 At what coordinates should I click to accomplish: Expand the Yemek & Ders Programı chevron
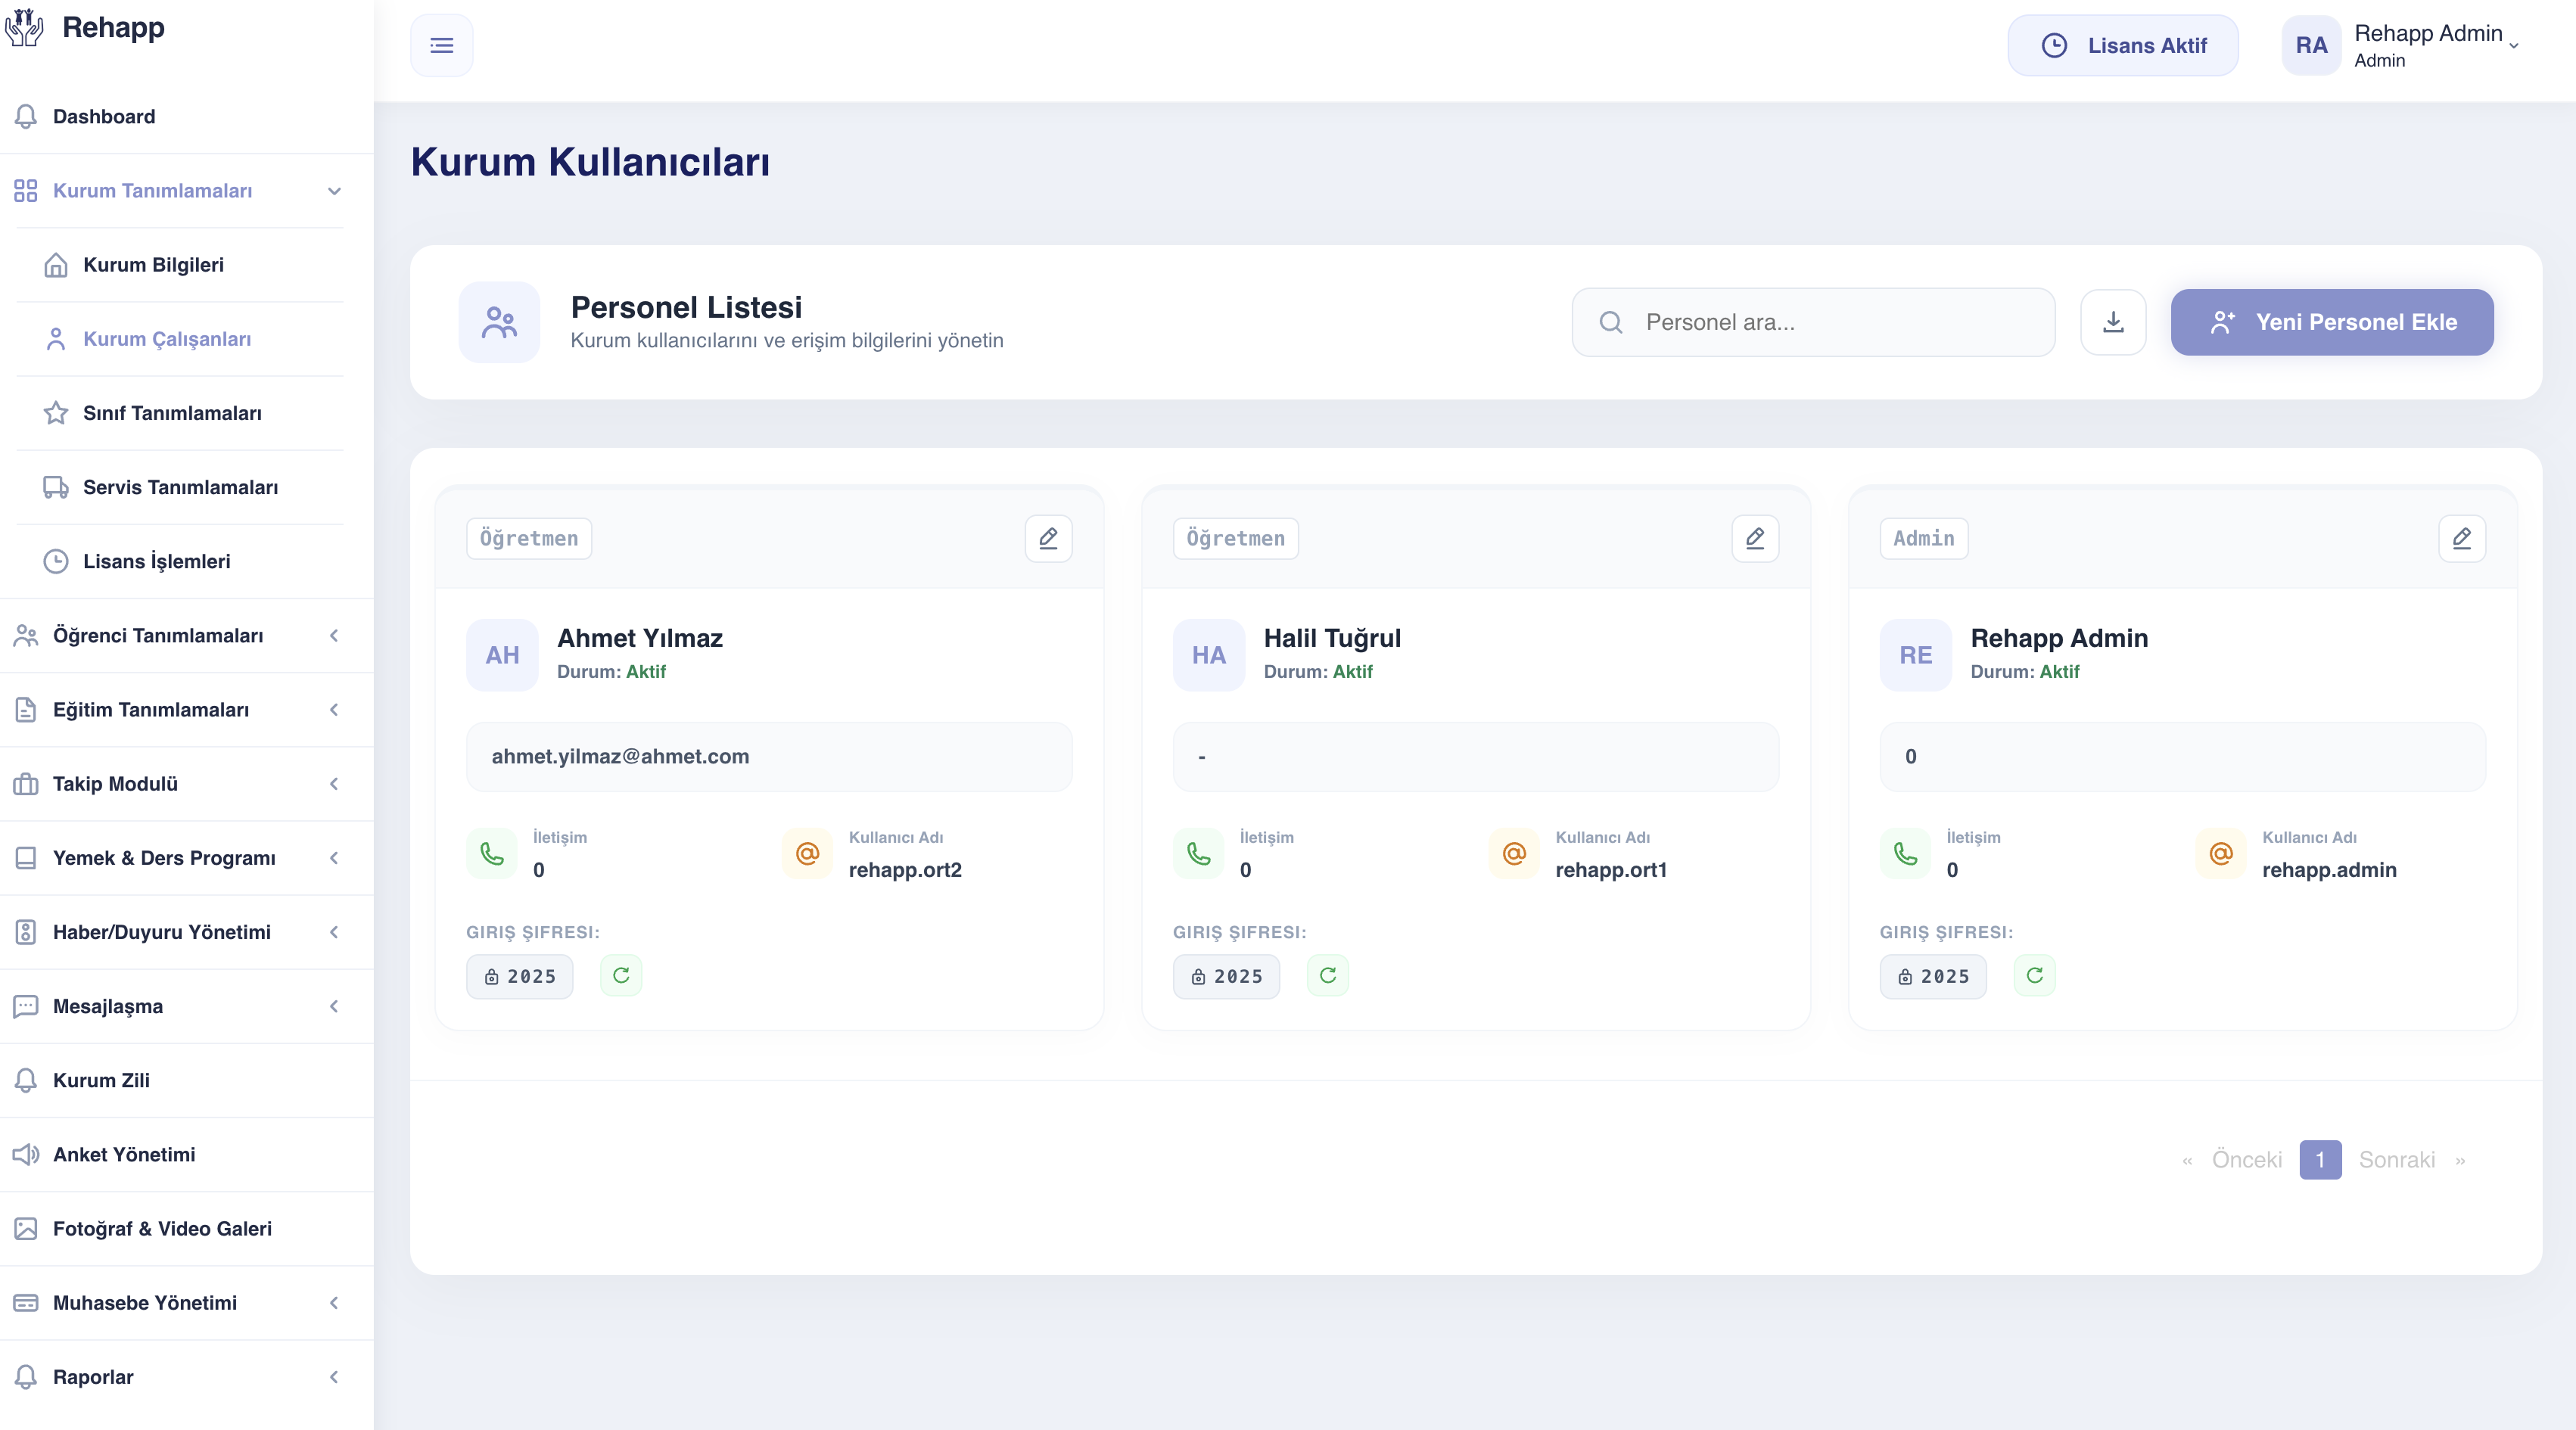coord(334,858)
